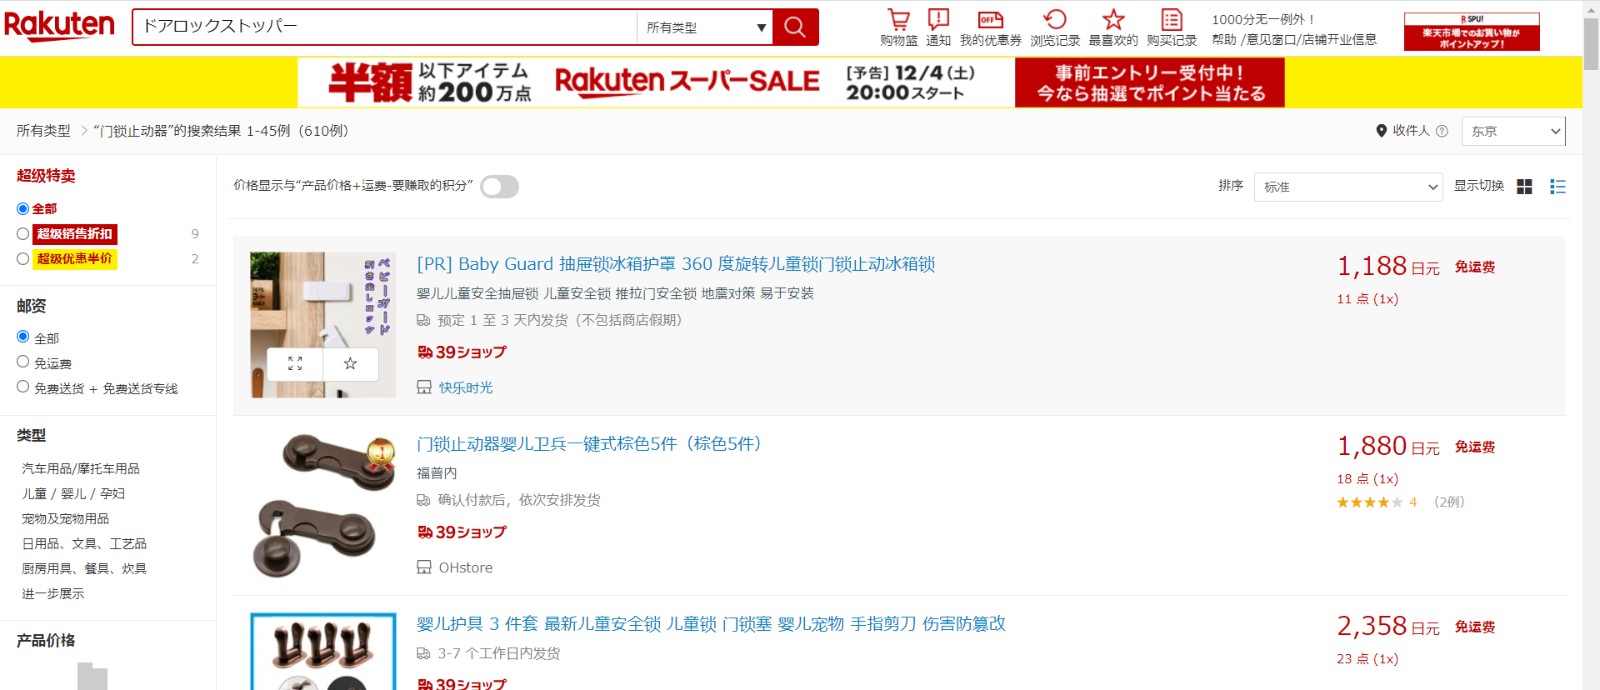
Task: Open the 意见窗口/店铺开业信息 link
Action: [1311, 40]
